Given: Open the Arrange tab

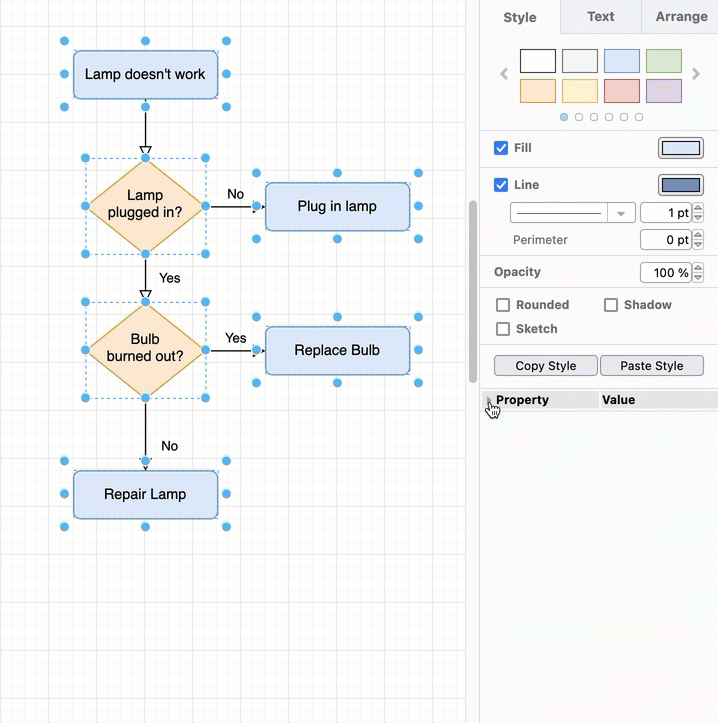Looking at the screenshot, I should (681, 17).
